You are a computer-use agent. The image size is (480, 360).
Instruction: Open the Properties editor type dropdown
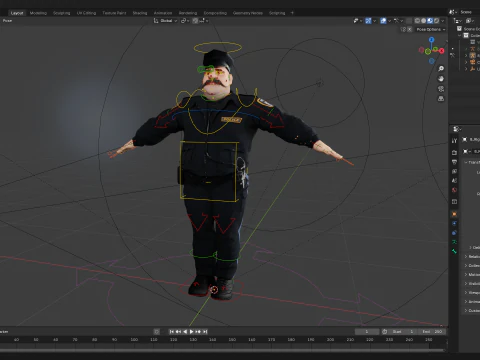[457, 129]
